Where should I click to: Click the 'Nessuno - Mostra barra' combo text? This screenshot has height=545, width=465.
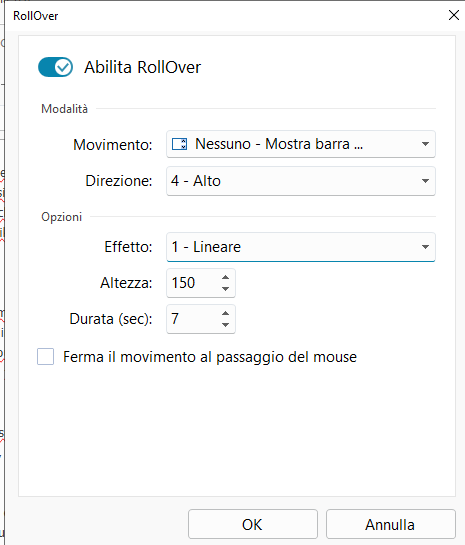279,144
